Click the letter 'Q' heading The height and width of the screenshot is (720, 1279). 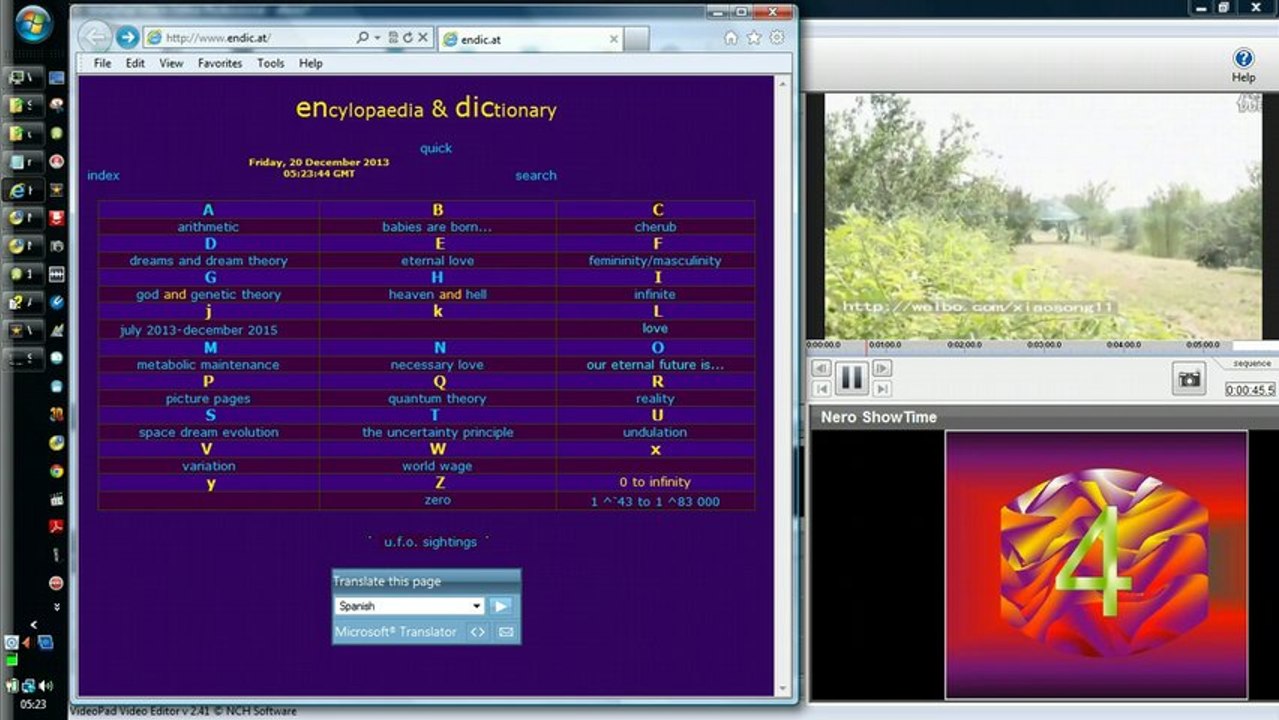click(x=438, y=381)
